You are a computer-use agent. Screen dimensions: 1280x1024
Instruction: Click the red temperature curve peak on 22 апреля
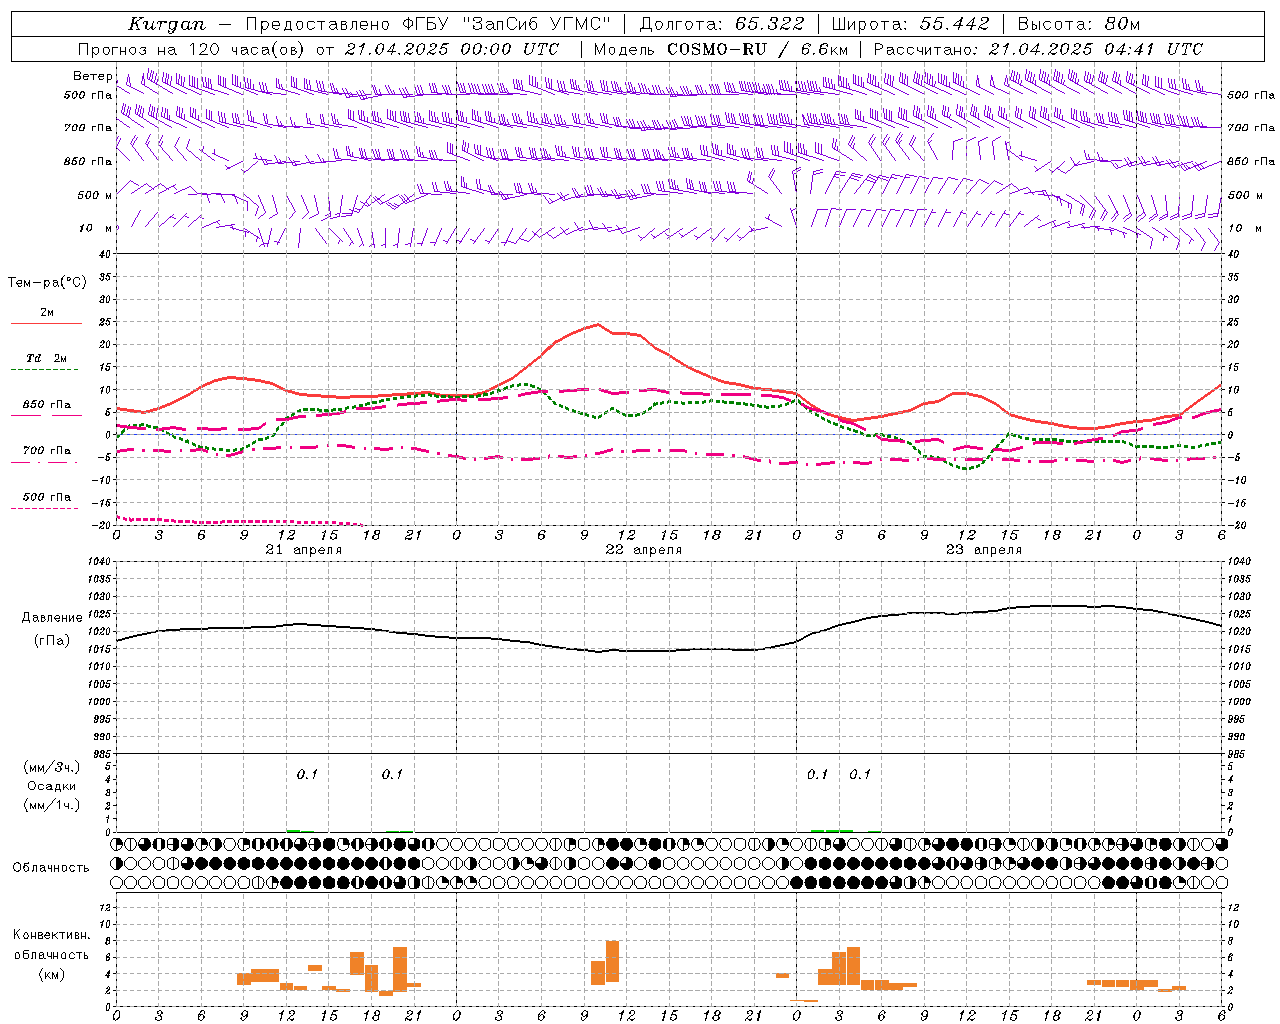(x=598, y=324)
